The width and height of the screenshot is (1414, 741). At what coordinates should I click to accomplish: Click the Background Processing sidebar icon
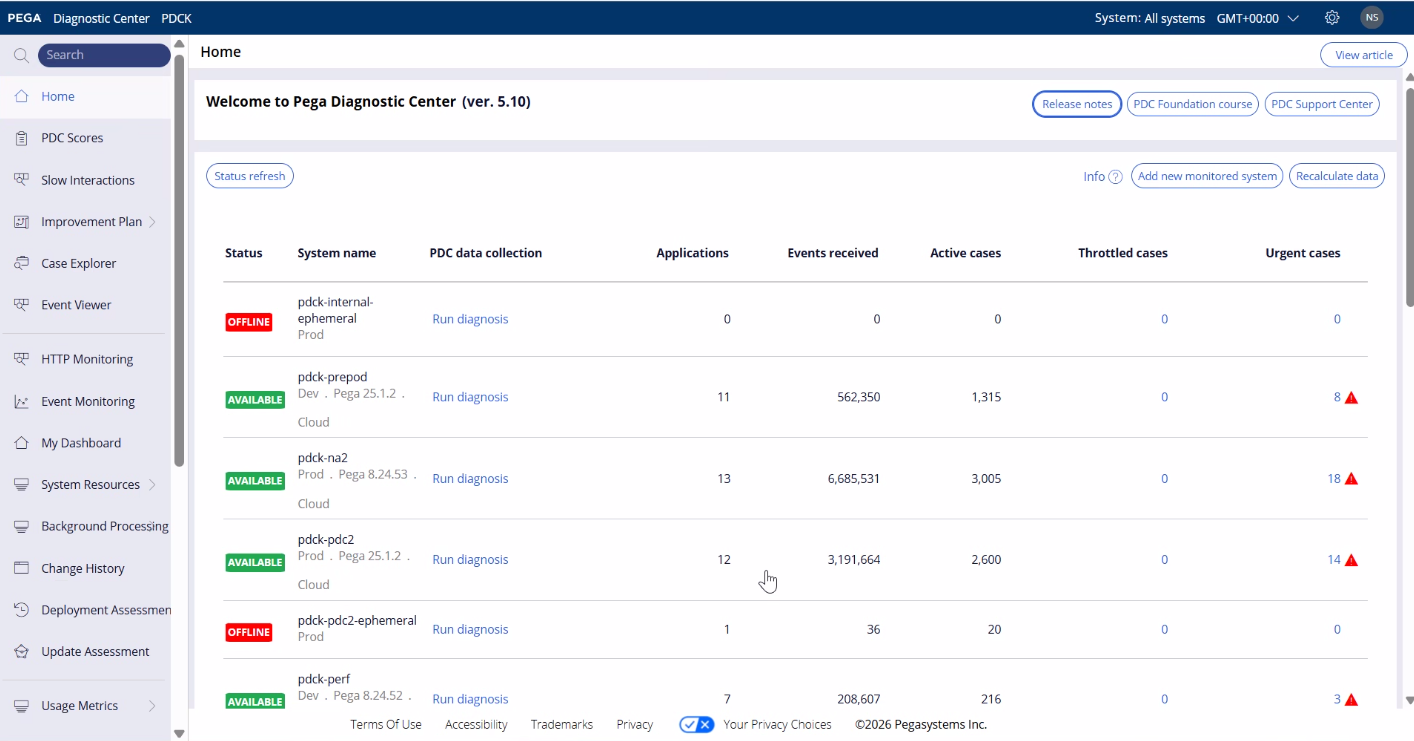21,526
